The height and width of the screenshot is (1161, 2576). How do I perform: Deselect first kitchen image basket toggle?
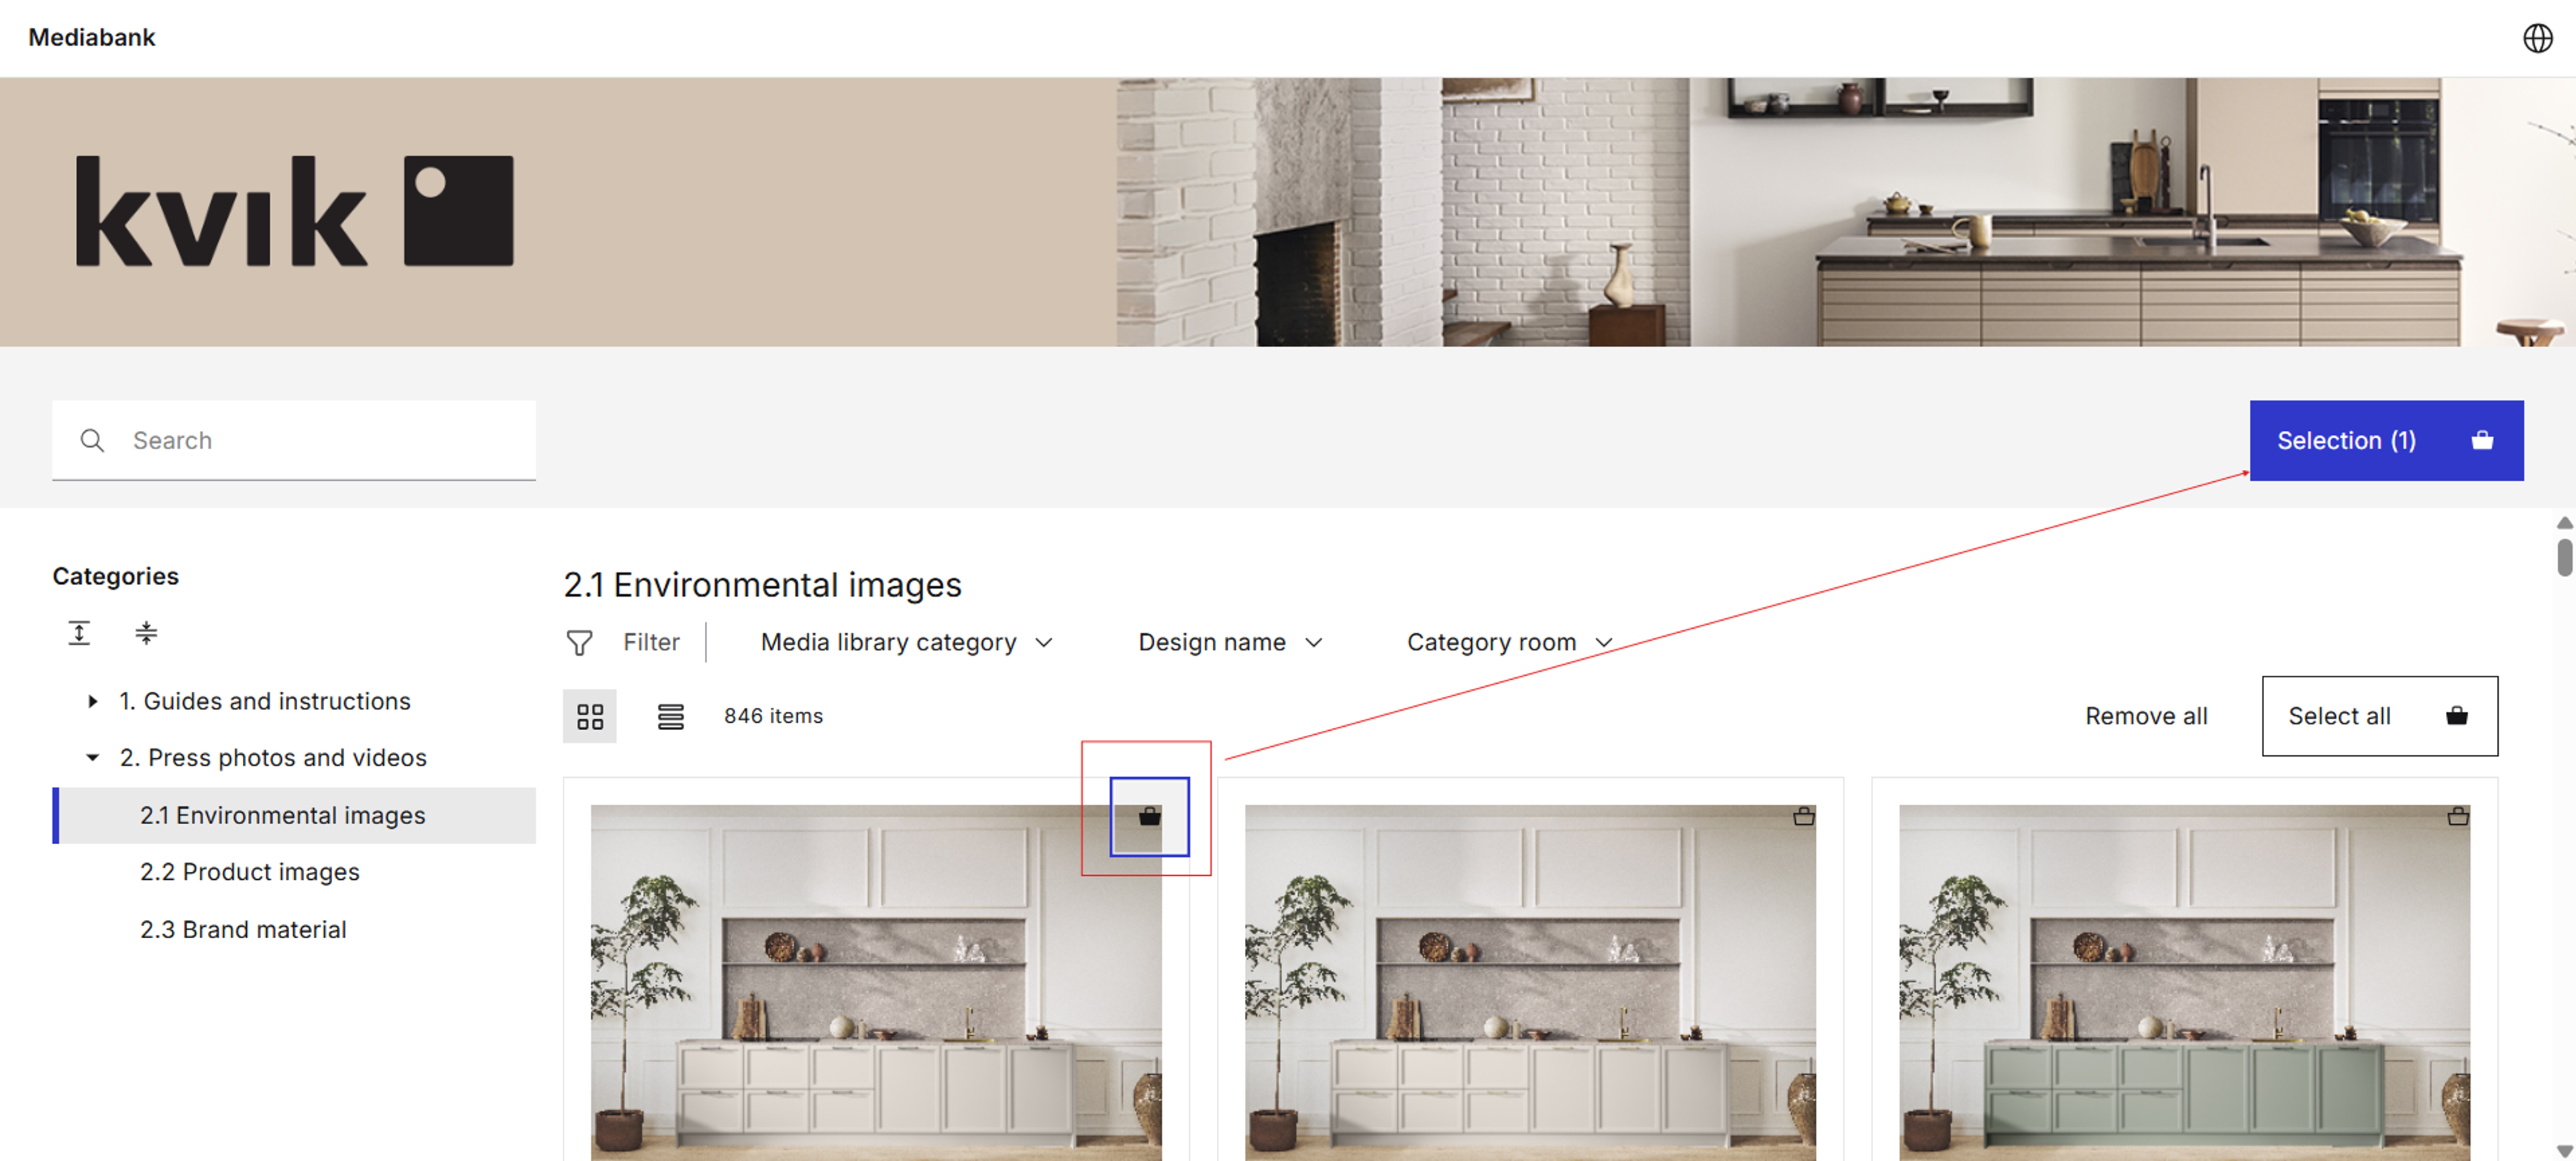click(1149, 816)
